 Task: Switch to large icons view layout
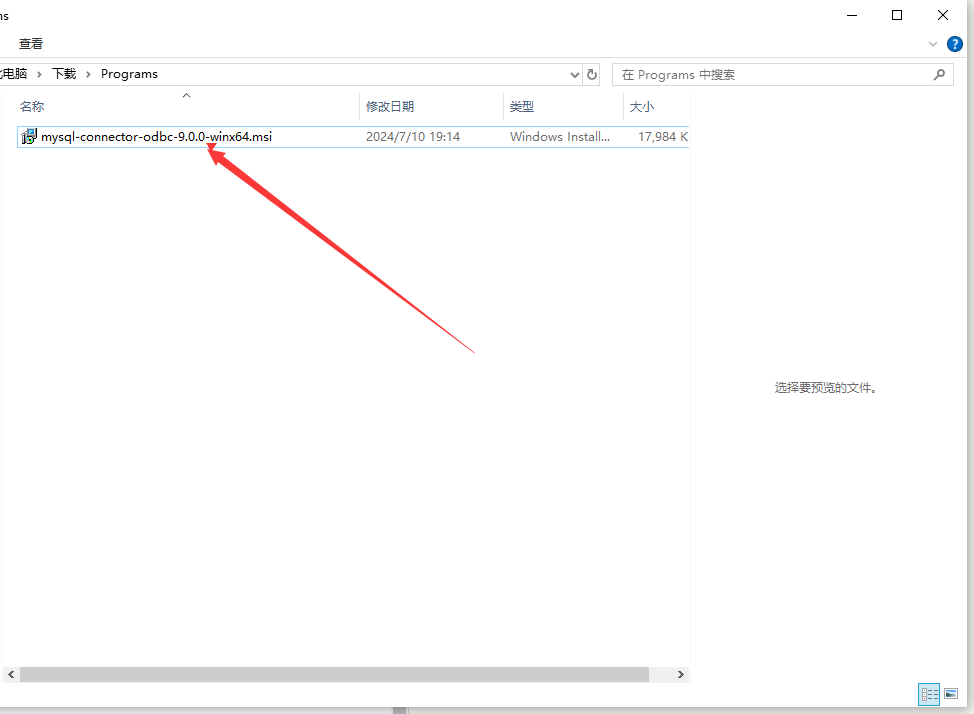(x=951, y=694)
